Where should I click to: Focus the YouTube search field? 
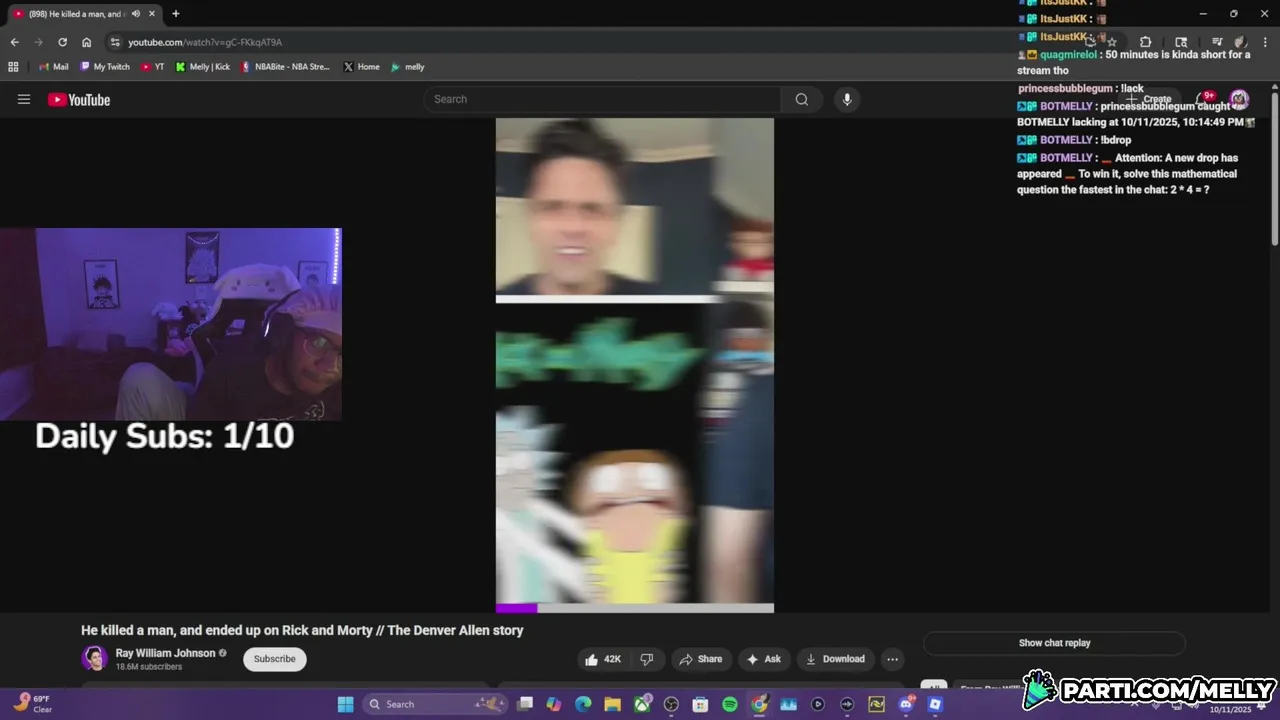(x=602, y=99)
